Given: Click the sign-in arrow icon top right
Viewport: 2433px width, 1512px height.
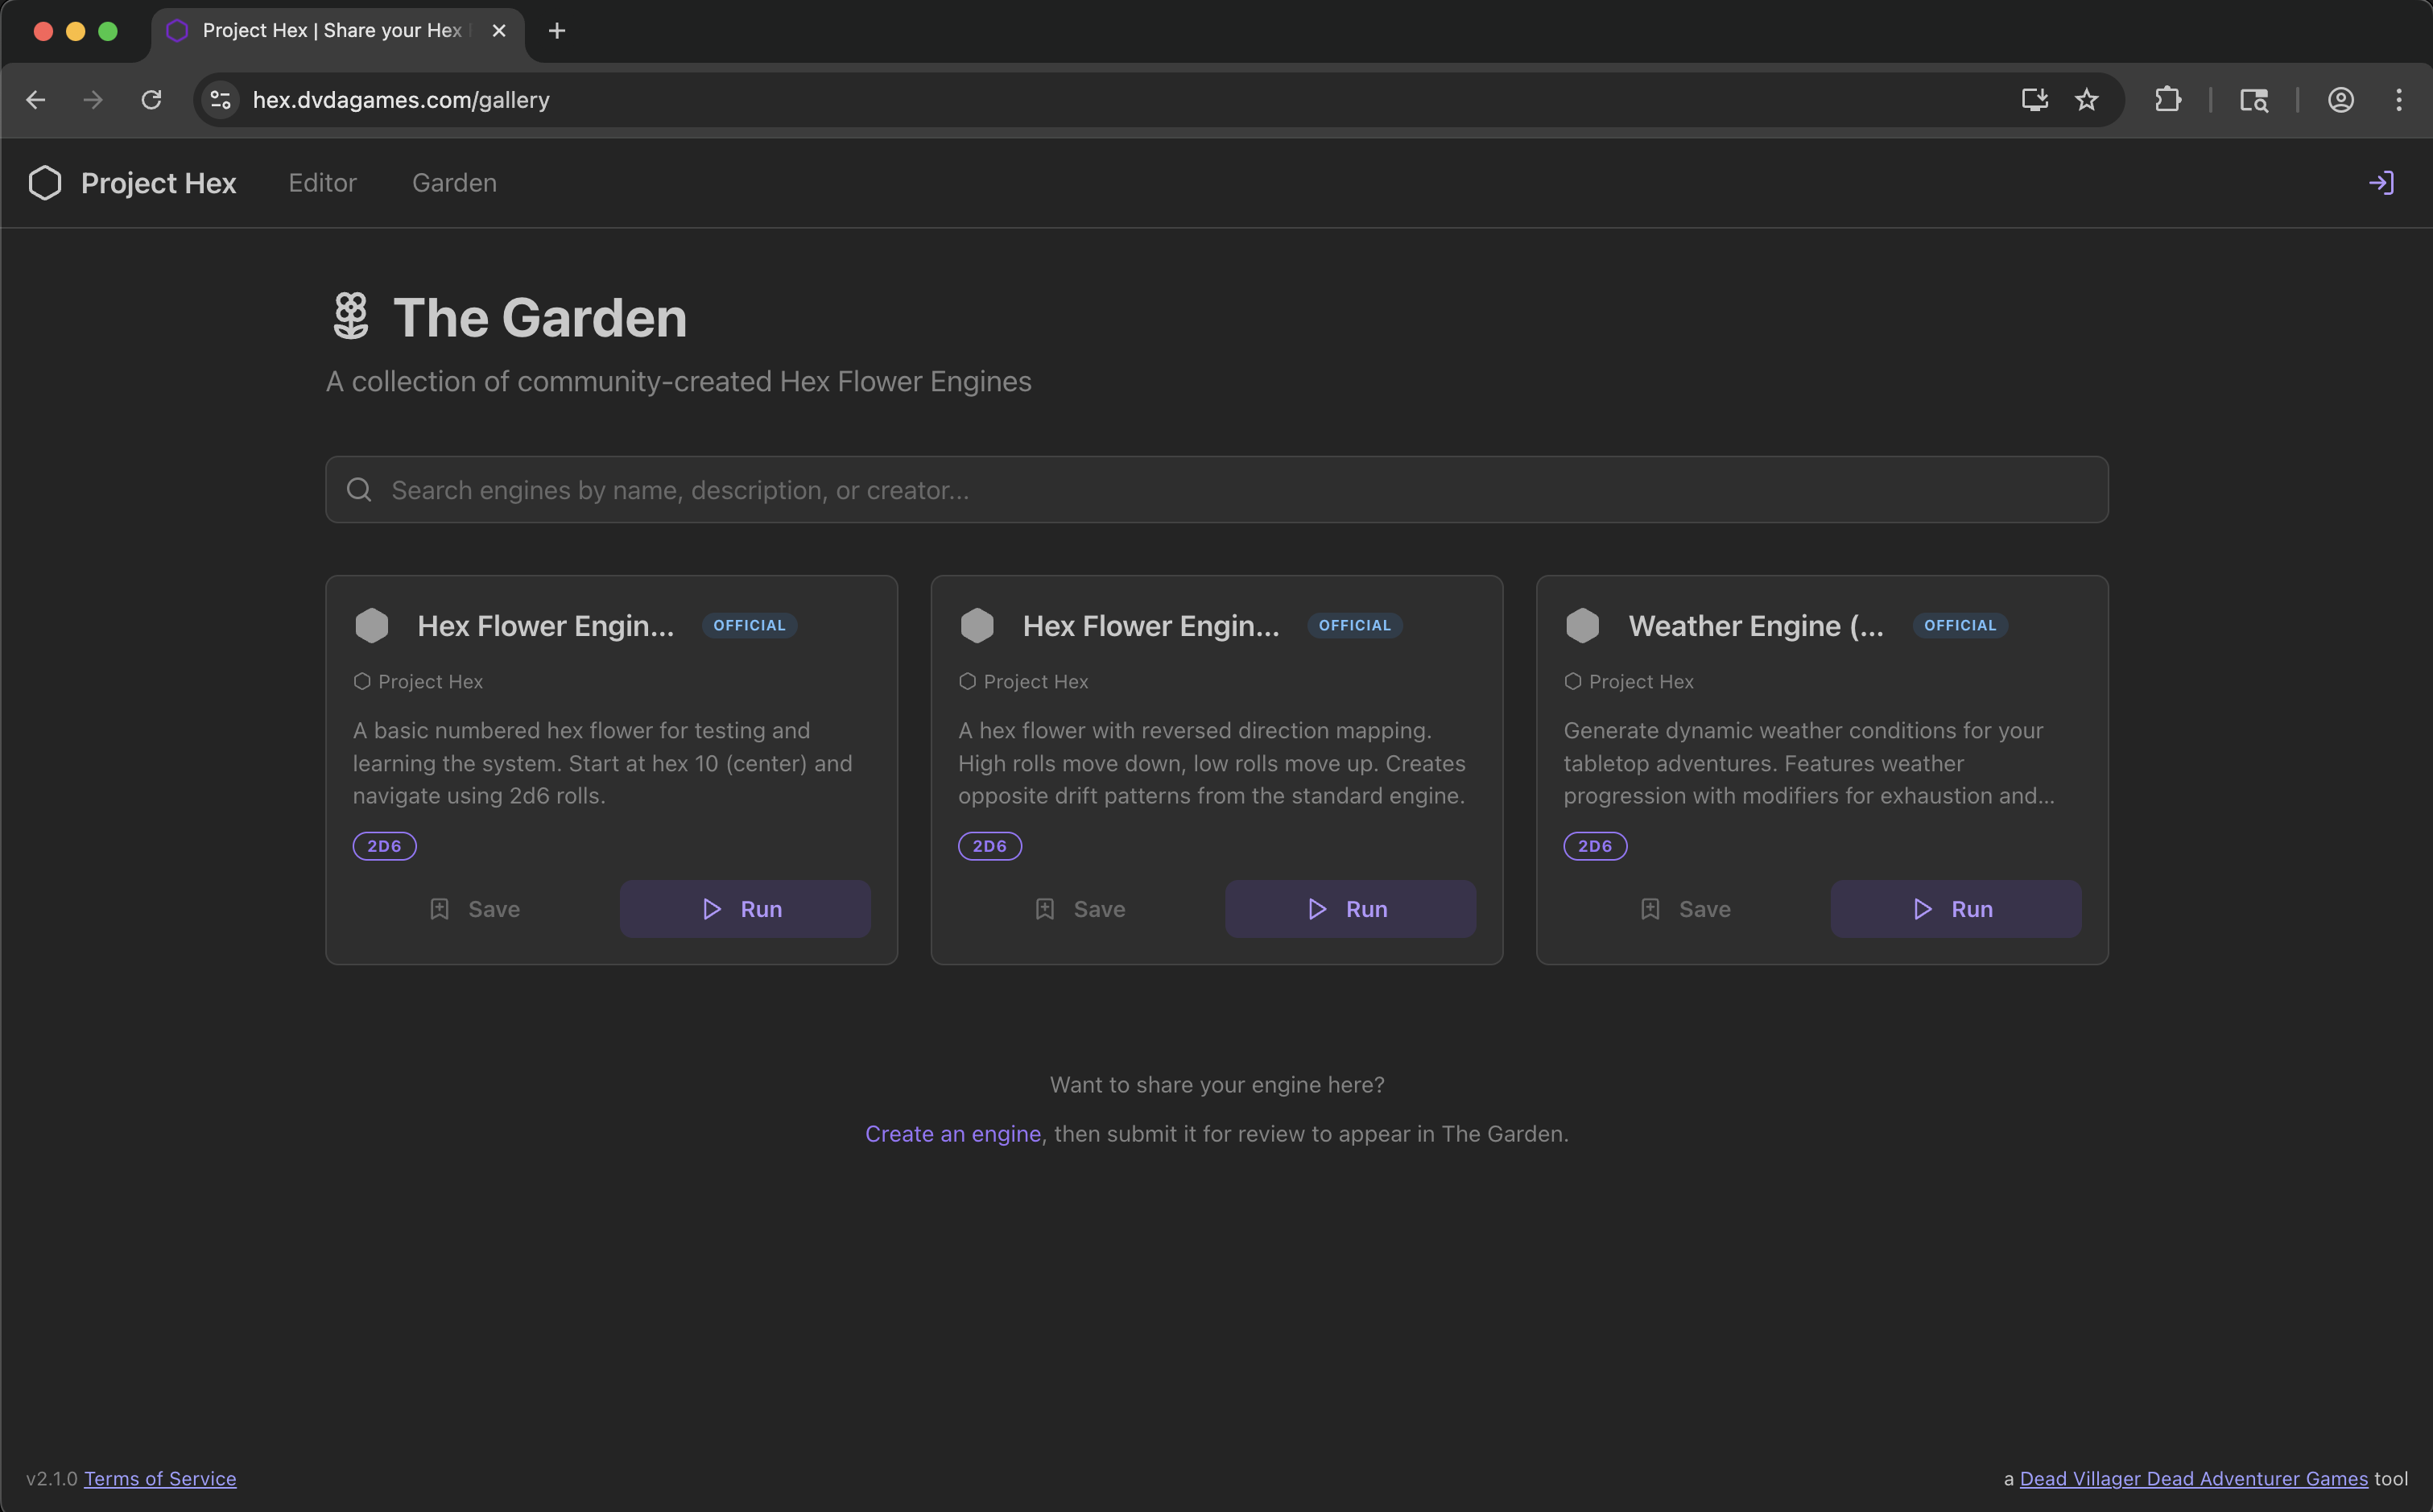Looking at the screenshot, I should tap(2381, 182).
